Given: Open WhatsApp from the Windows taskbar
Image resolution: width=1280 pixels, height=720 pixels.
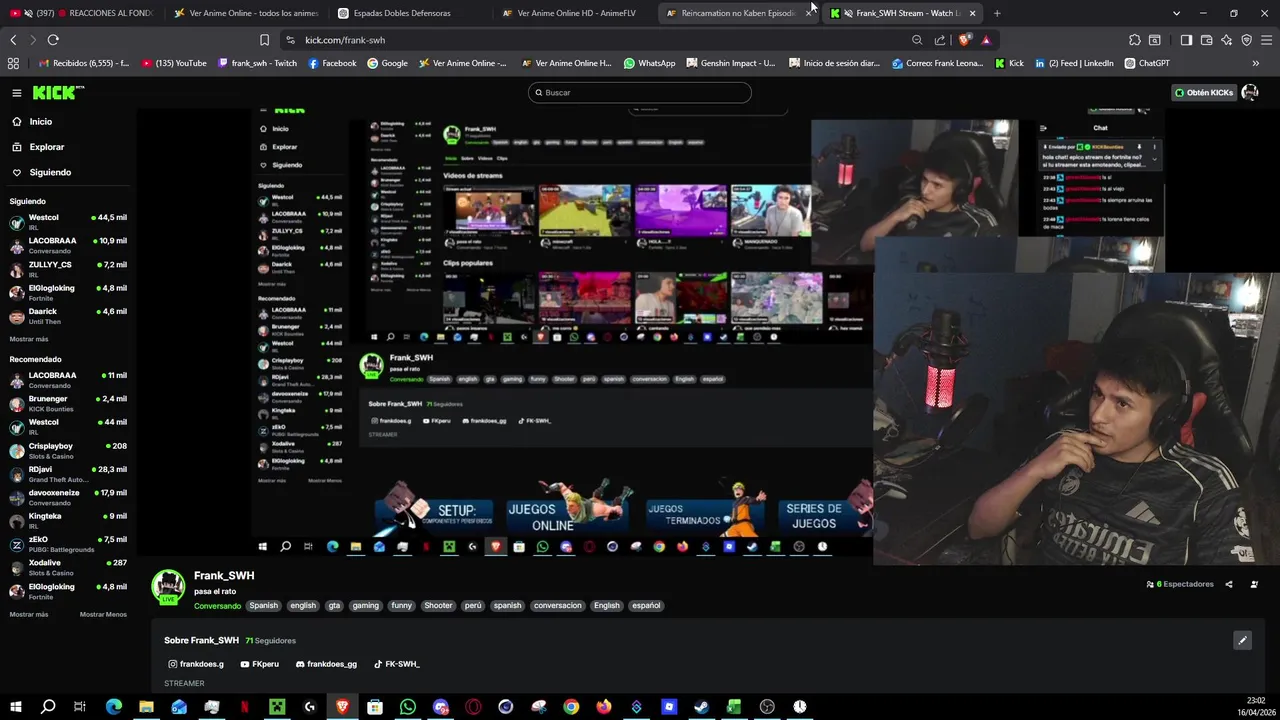Looking at the screenshot, I should (408, 707).
